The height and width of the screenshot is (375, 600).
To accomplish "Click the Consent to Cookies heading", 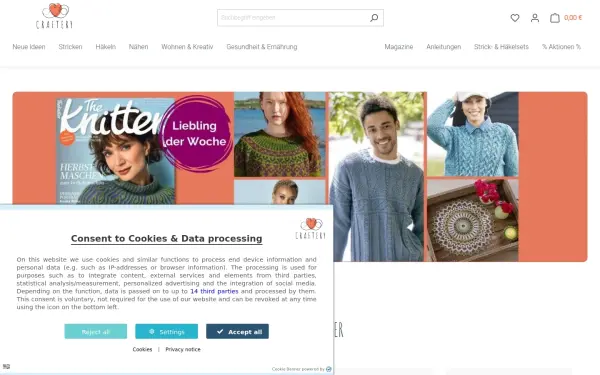I will click(166, 238).
